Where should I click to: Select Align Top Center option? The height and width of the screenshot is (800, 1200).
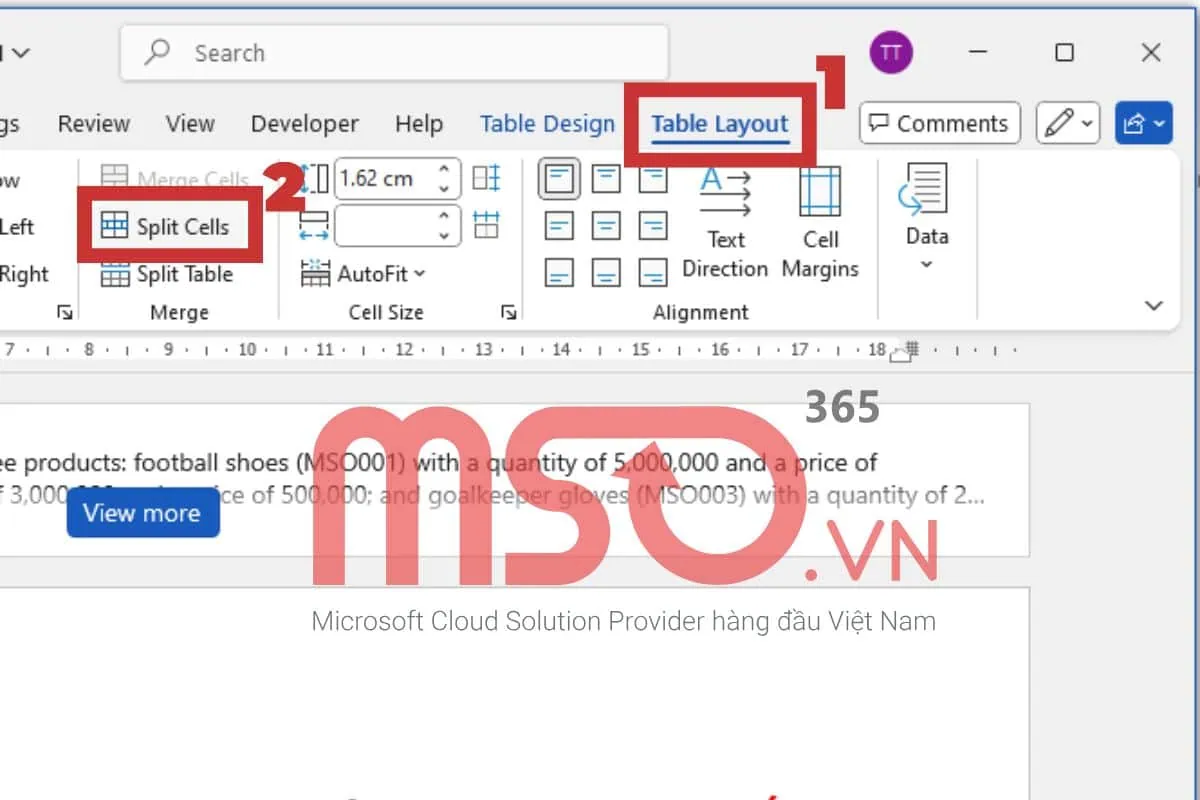tap(606, 180)
